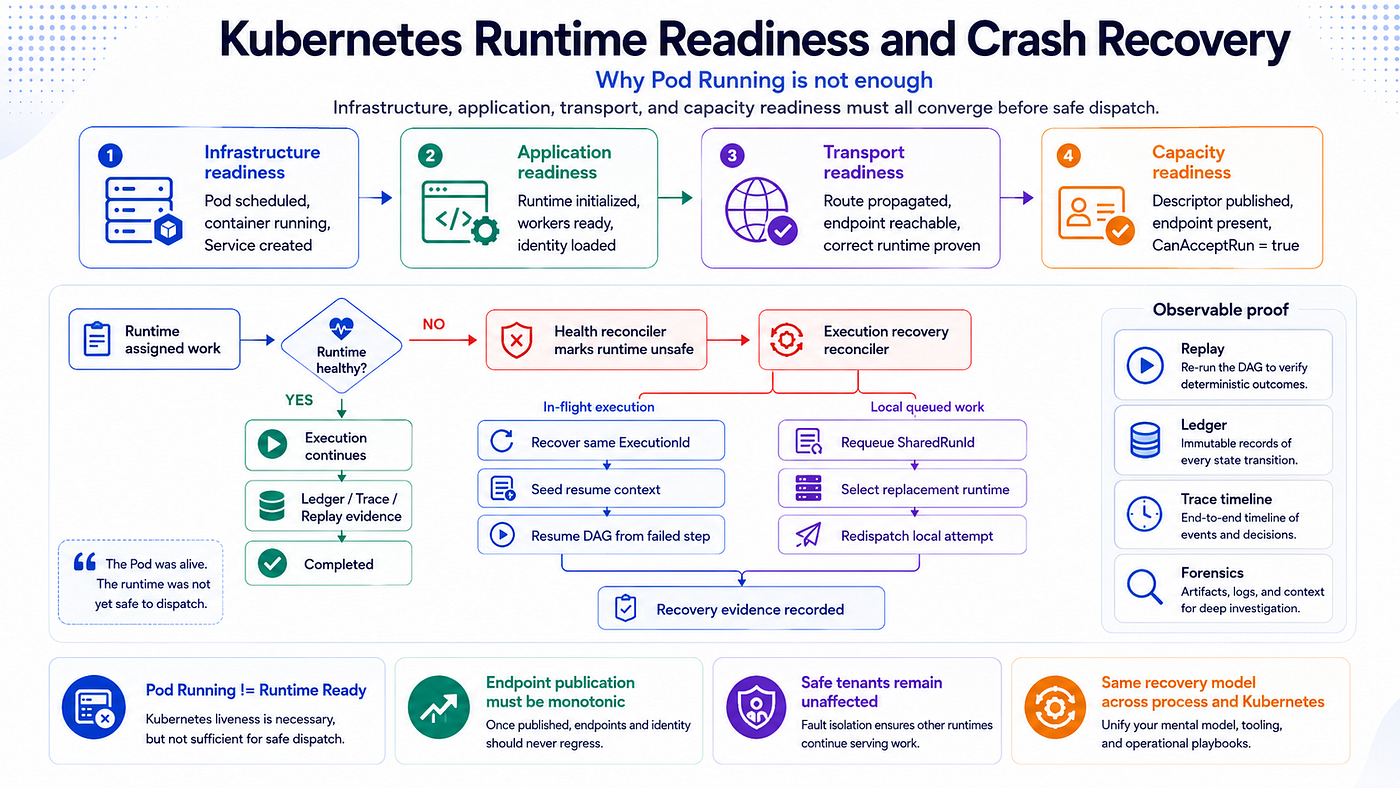Click the red NO label
Screen dimensions: 1400x788
pyautogui.click(x=434, y=325)
